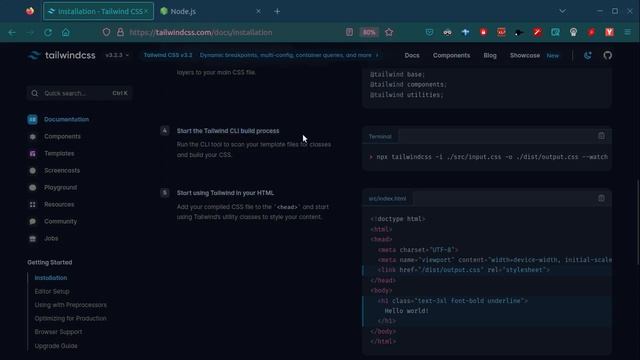Viewport: 640px width, 360px height.
Task: Click the 80% zoom level indicator
Action: point(369,32)
